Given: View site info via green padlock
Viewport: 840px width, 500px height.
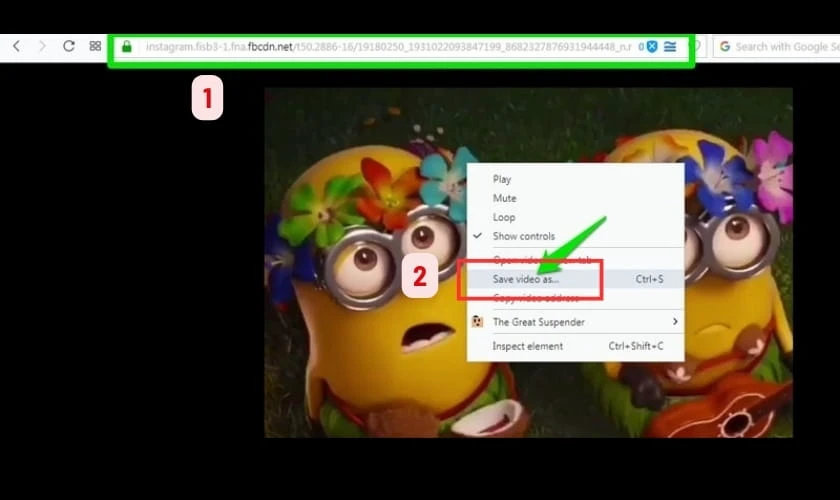Looking at the screenshot, I should coord(126,47).
